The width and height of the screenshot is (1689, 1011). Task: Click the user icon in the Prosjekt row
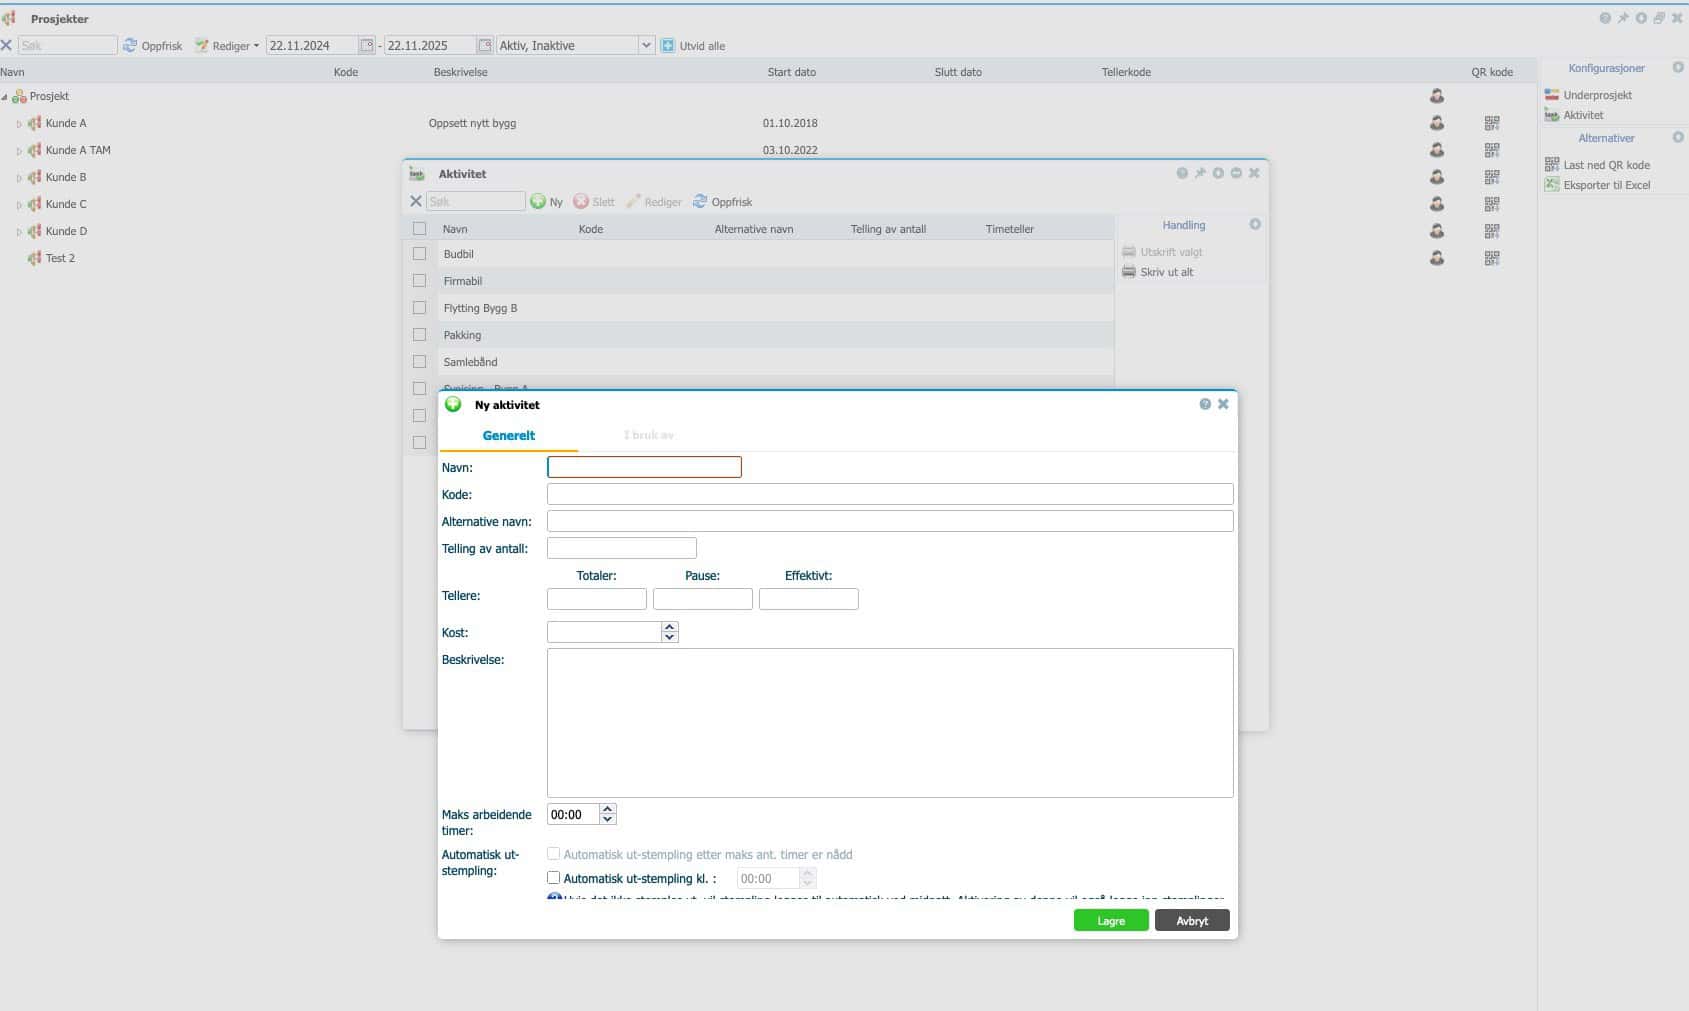pyautogui.click(x=1437, y=96)
